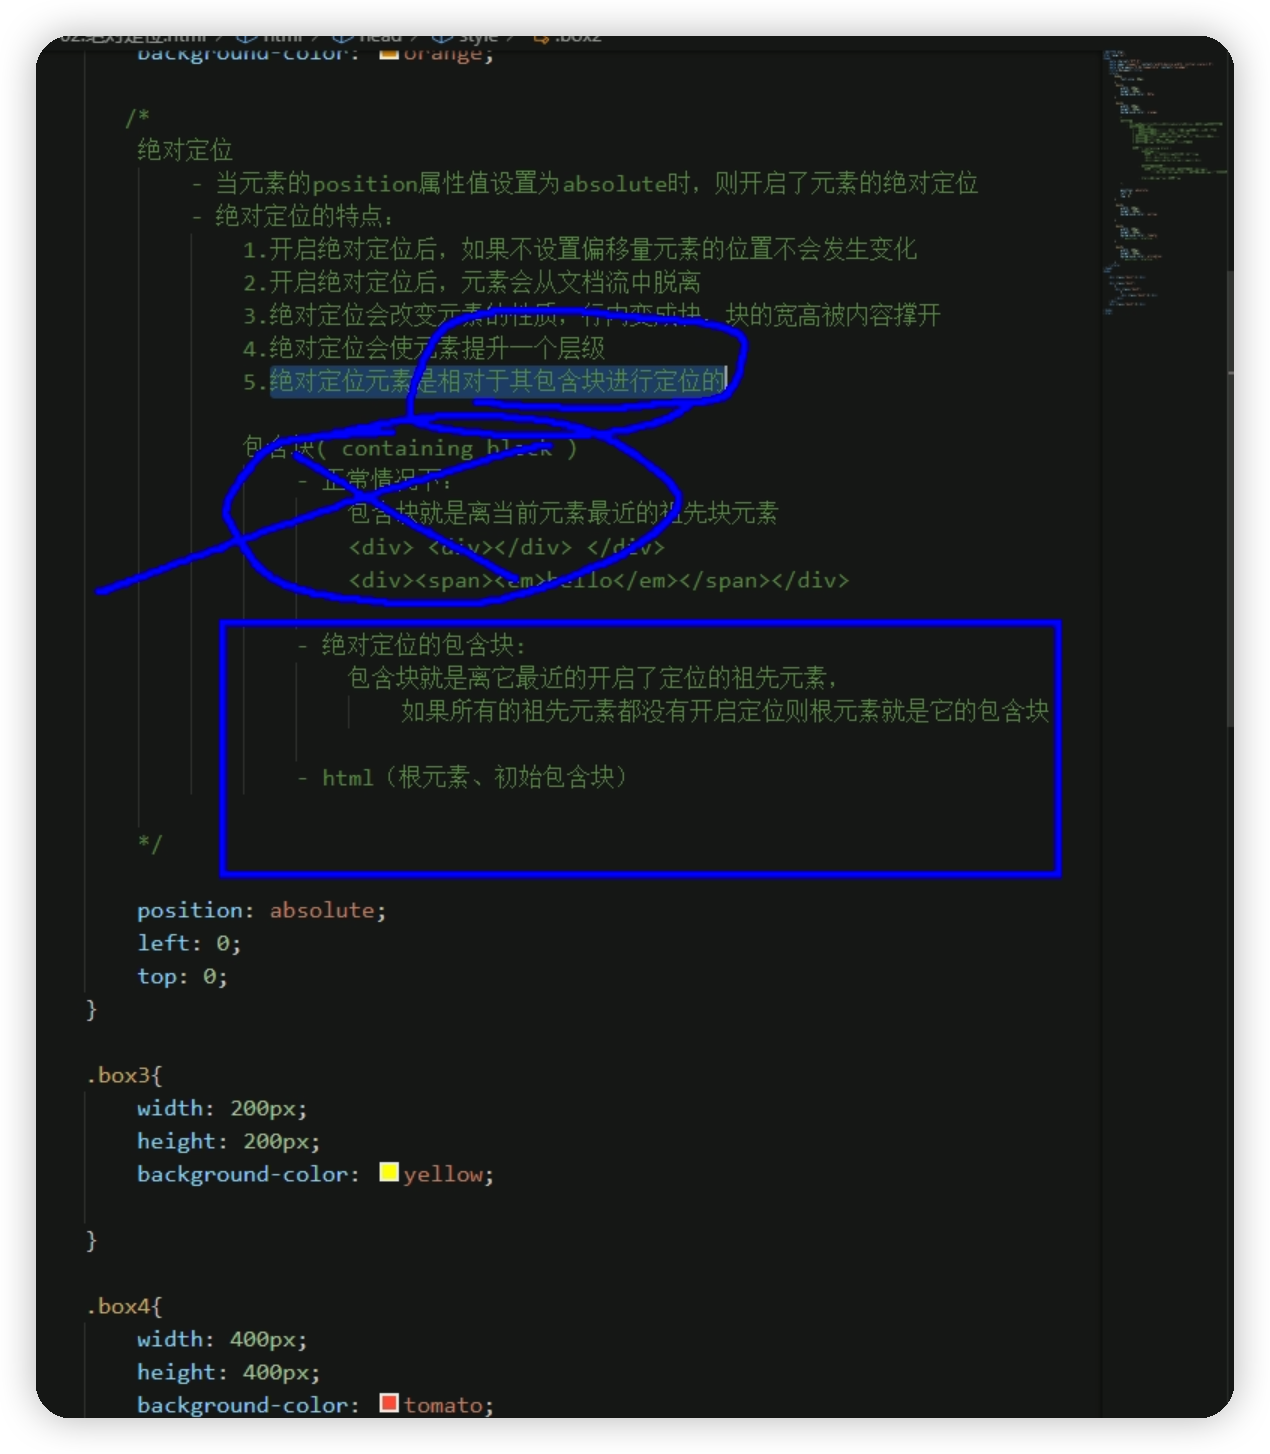
Task: Open the yellow color swatch picker
Action: coord(389,1172)
